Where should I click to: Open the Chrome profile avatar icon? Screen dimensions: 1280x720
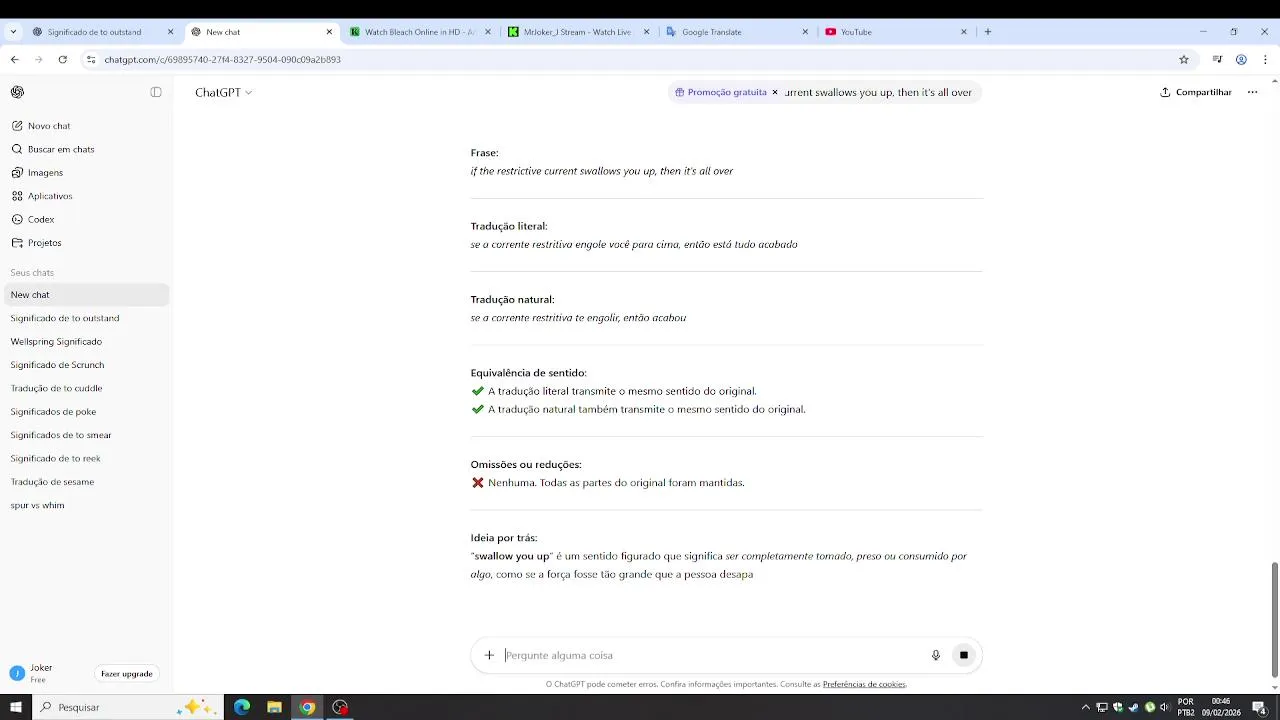coord(1241,60)
